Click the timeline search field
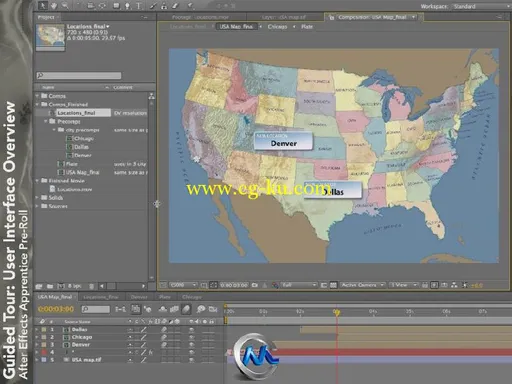512x384 pixels. 95,309
